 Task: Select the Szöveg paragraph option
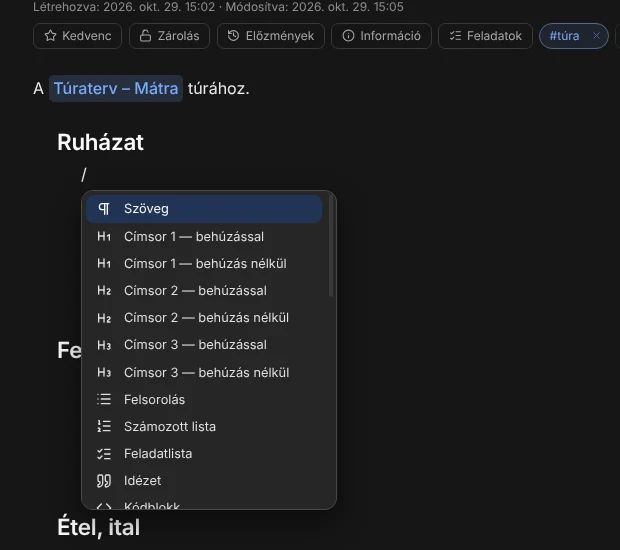204,209
